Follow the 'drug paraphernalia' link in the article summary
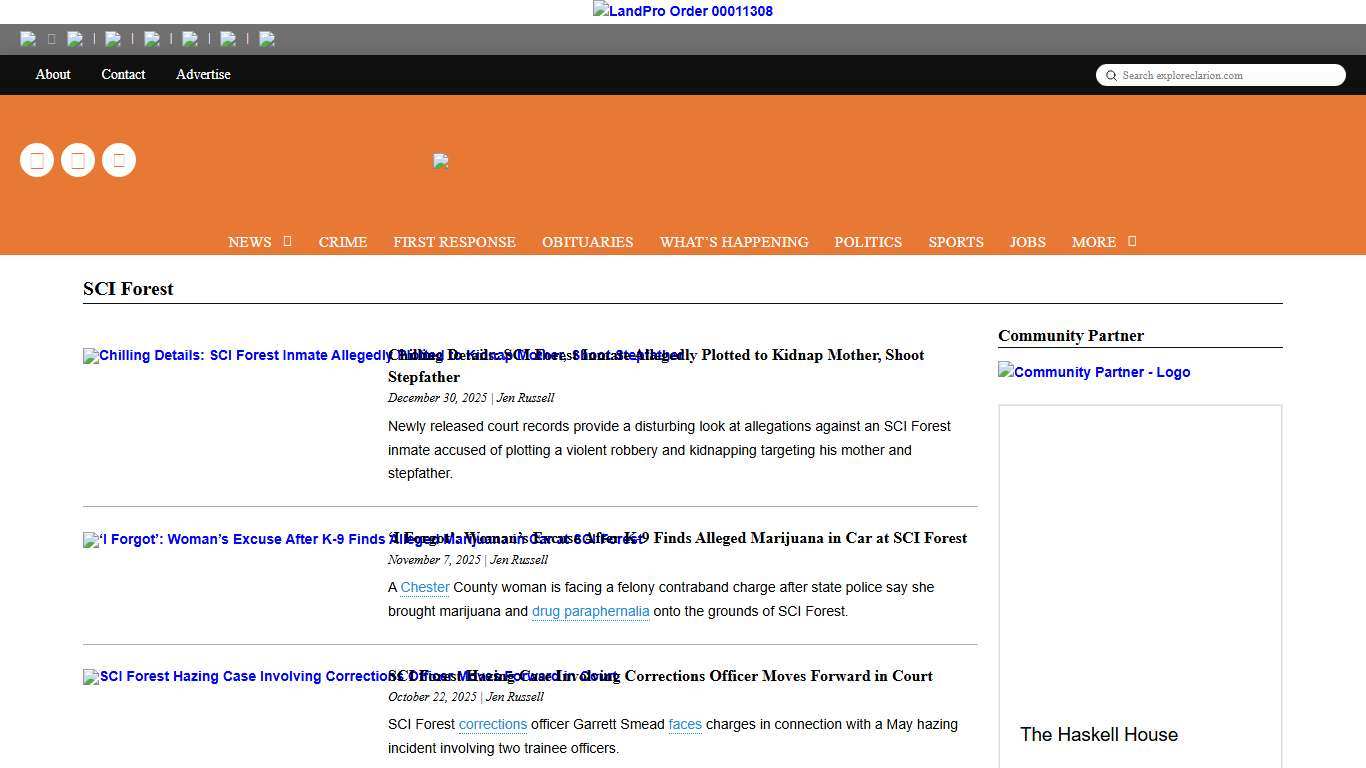This screenshot has width=1366, height=768. pos(590,611)
